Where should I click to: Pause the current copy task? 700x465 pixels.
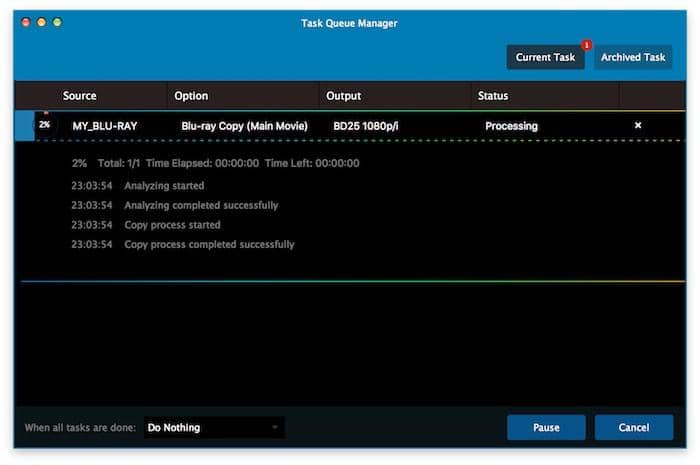point(546,428)
